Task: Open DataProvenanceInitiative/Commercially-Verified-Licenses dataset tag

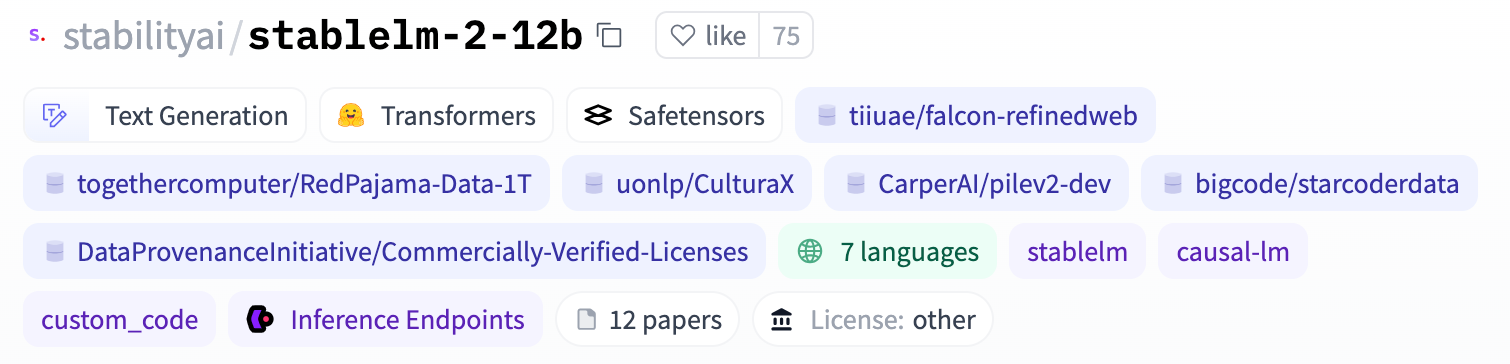Action: pos(394,252)
